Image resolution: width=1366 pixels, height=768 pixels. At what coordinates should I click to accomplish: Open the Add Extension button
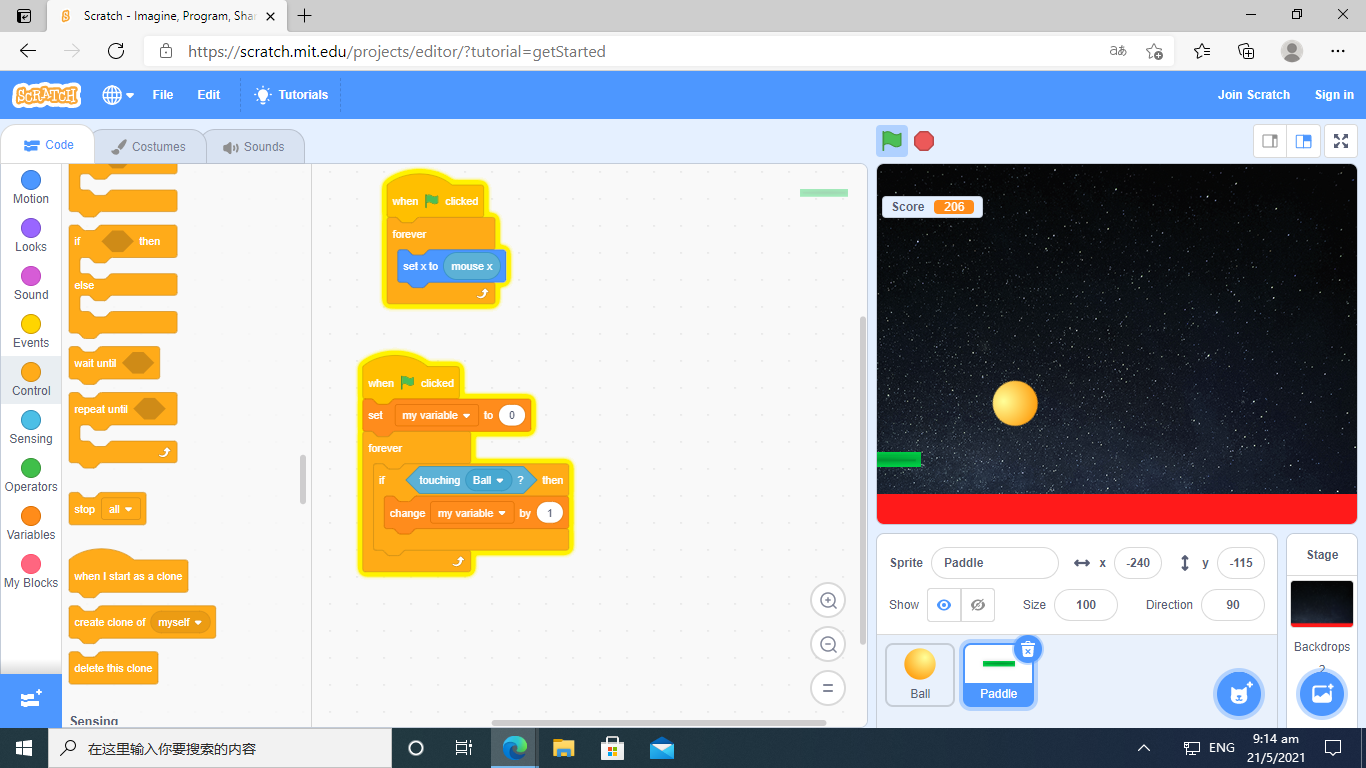tap(30, 699)
